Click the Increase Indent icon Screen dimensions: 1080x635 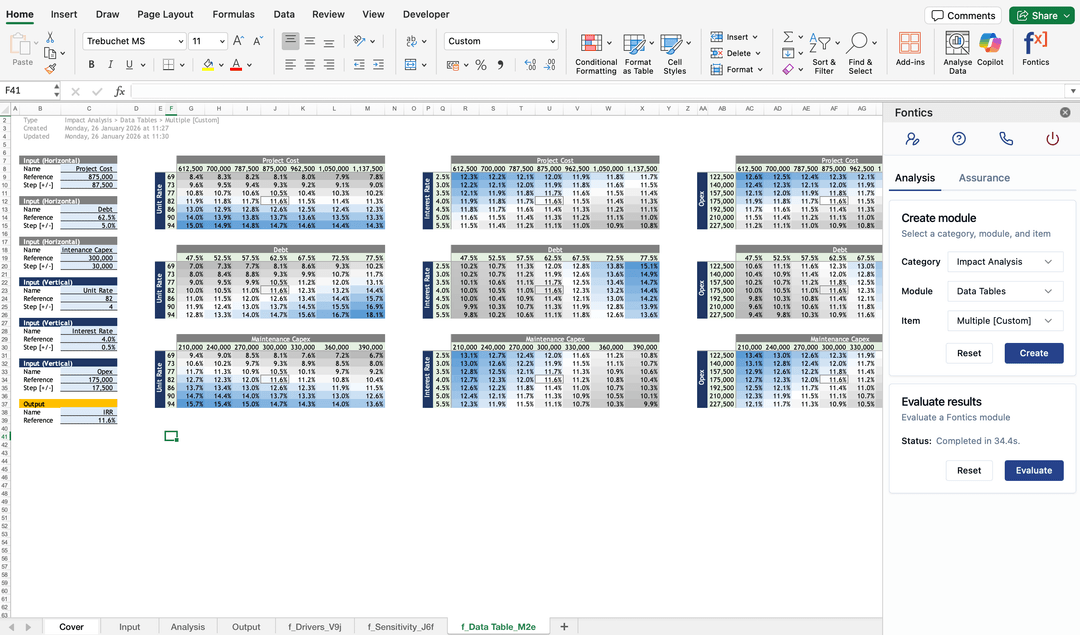tap(378, 65)
